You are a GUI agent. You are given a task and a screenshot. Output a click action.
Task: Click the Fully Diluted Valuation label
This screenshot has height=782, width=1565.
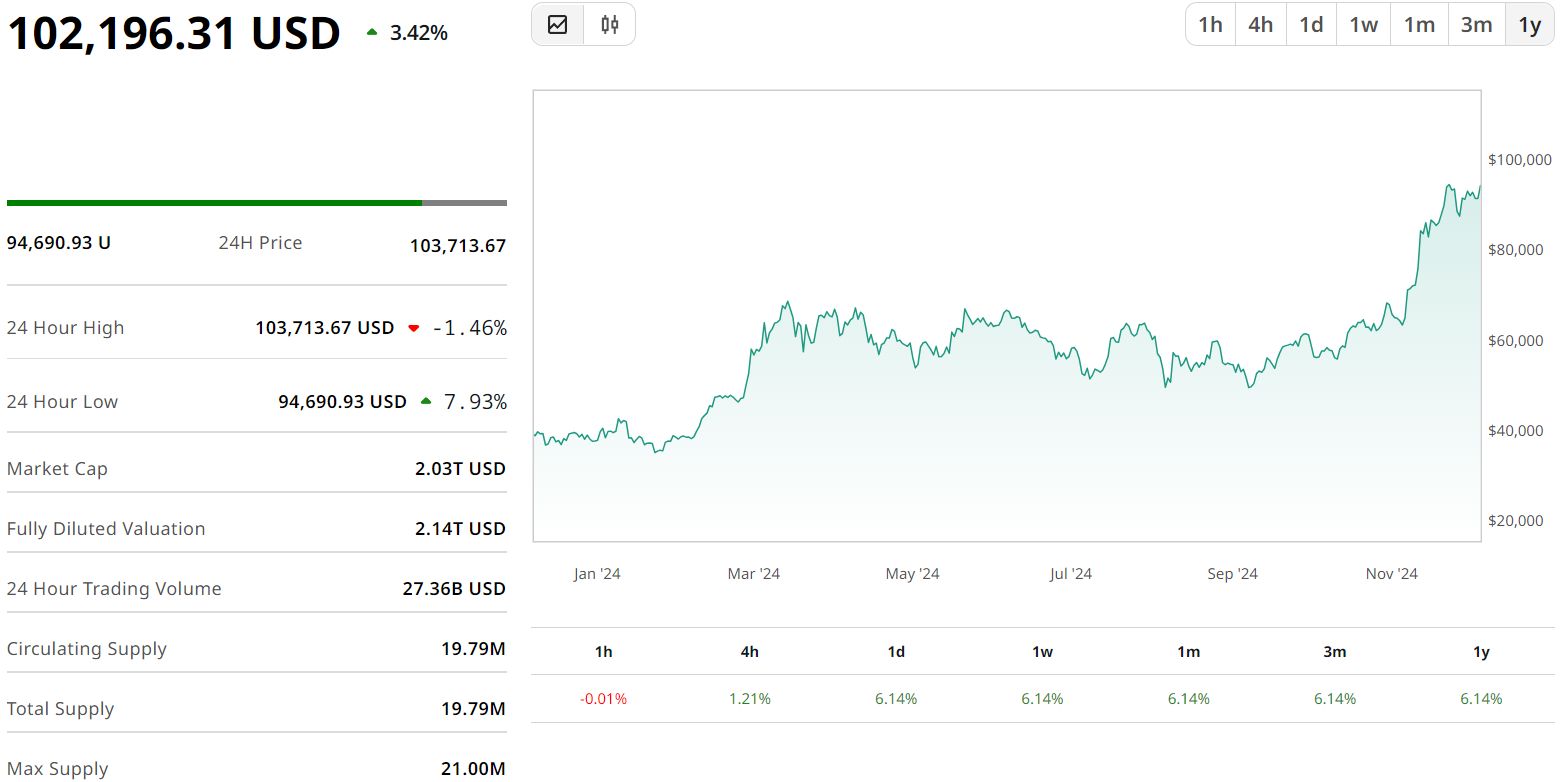pyautogui.click(x=106, y=529)
